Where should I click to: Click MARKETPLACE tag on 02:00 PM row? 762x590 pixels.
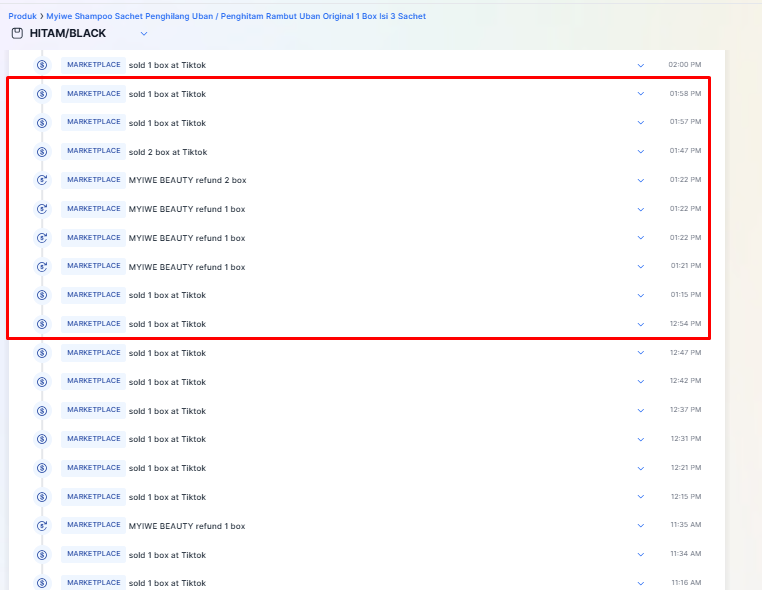click(93, 65)
